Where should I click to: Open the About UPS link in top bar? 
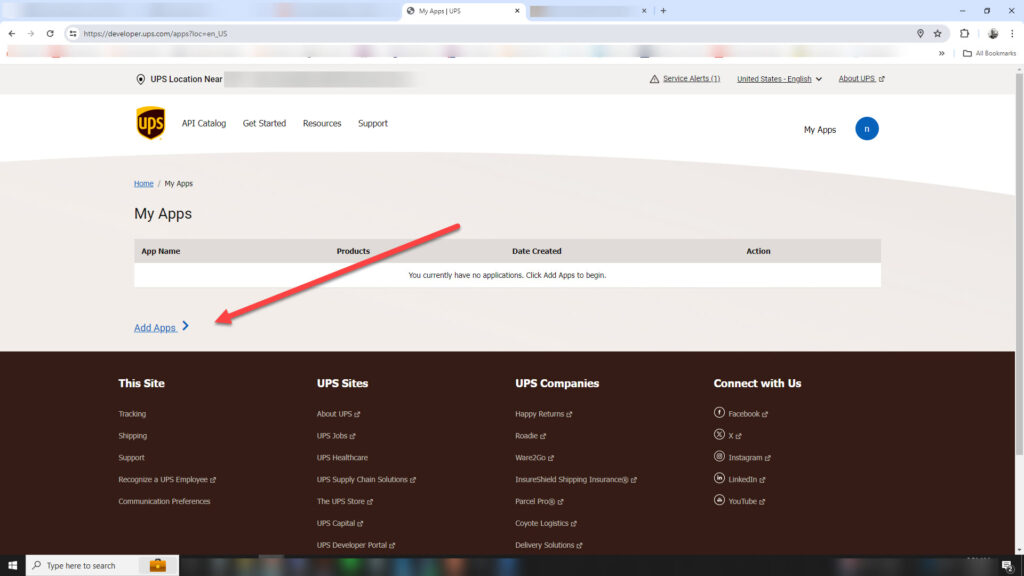point(861,78)
